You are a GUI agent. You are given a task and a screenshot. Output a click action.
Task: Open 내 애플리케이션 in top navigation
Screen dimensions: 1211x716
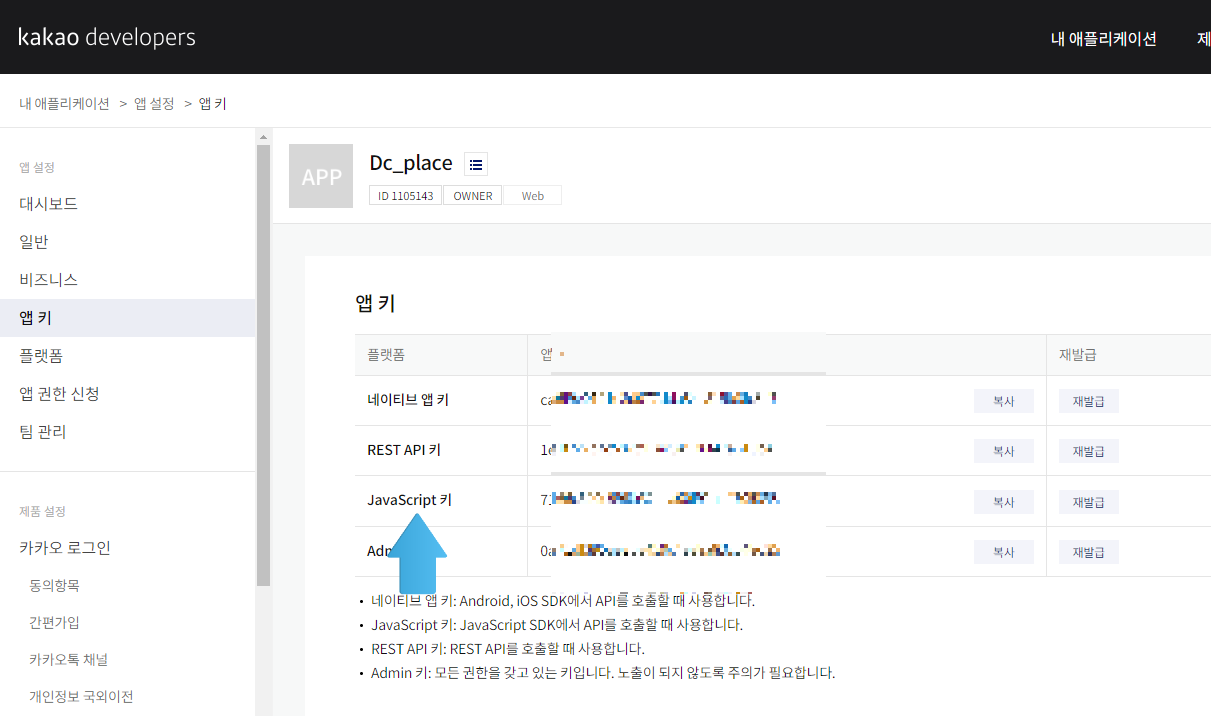(1104, 39)
